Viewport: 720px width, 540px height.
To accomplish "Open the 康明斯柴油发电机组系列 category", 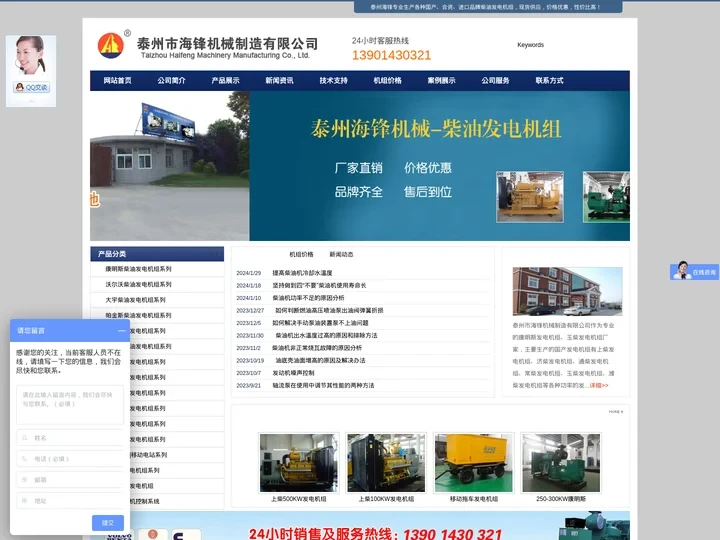I will 138,269.
